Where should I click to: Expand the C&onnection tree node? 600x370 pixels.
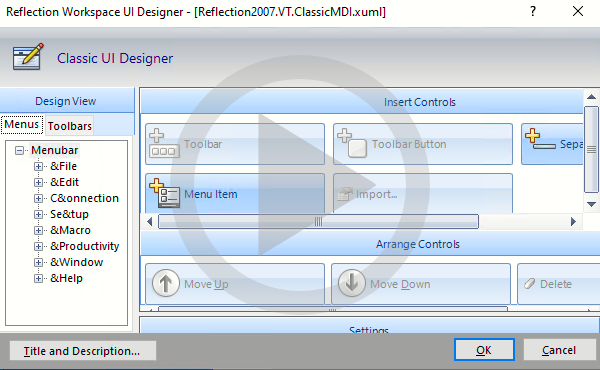[38, 199]
